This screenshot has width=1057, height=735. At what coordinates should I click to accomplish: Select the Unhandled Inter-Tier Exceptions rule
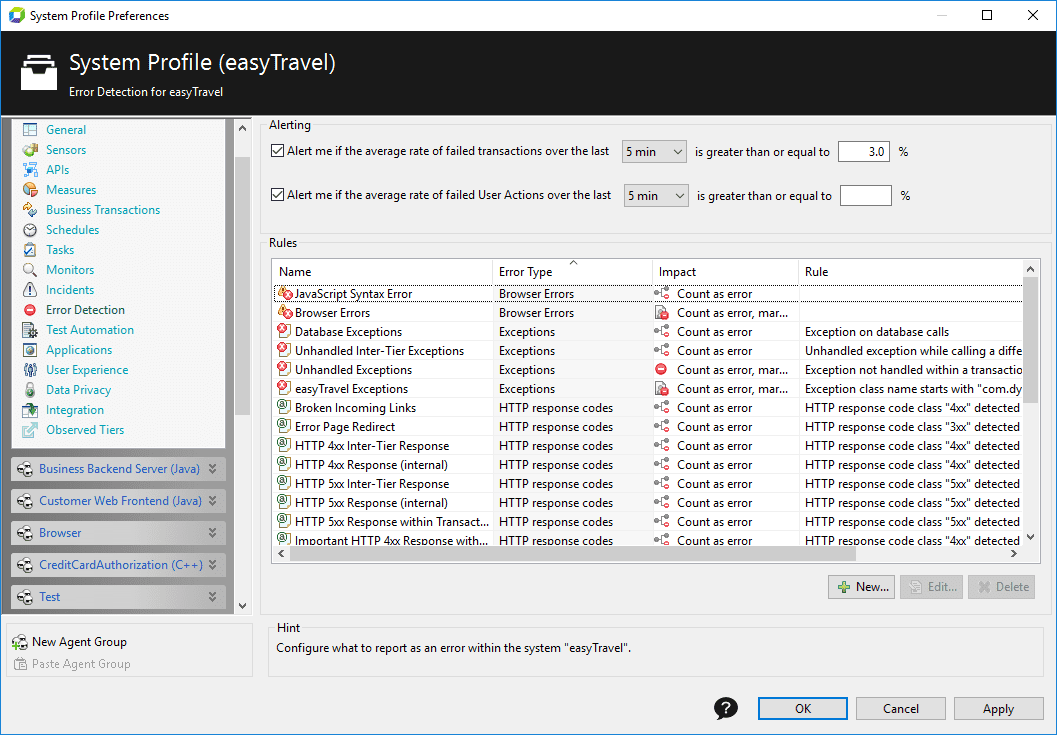[648, 351]
